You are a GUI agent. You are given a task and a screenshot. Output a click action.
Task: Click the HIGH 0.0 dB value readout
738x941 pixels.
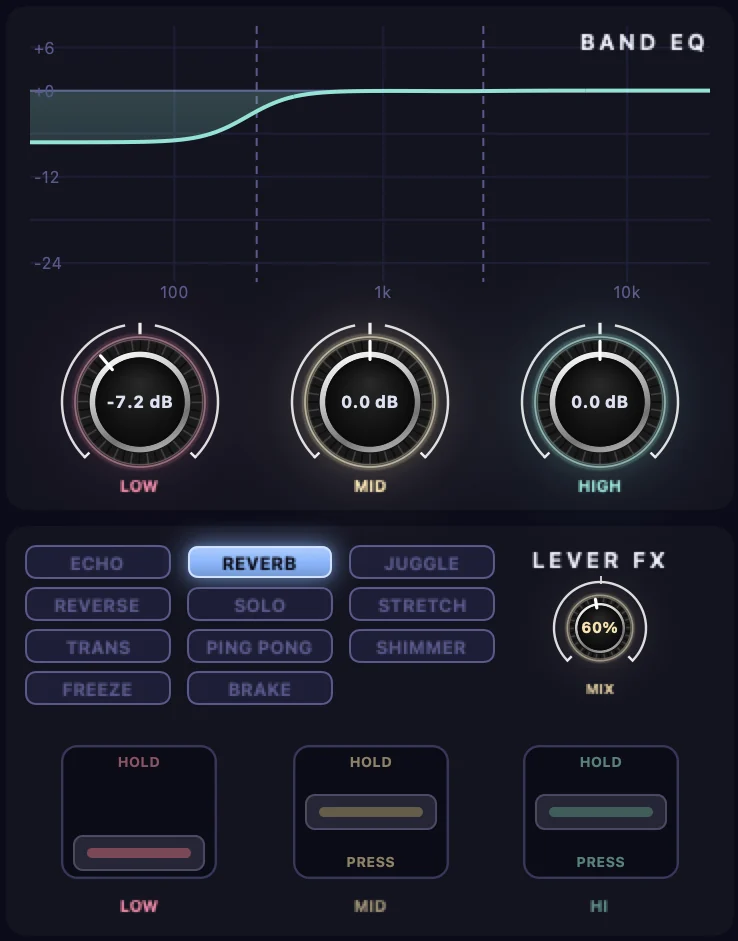[599, 401]
